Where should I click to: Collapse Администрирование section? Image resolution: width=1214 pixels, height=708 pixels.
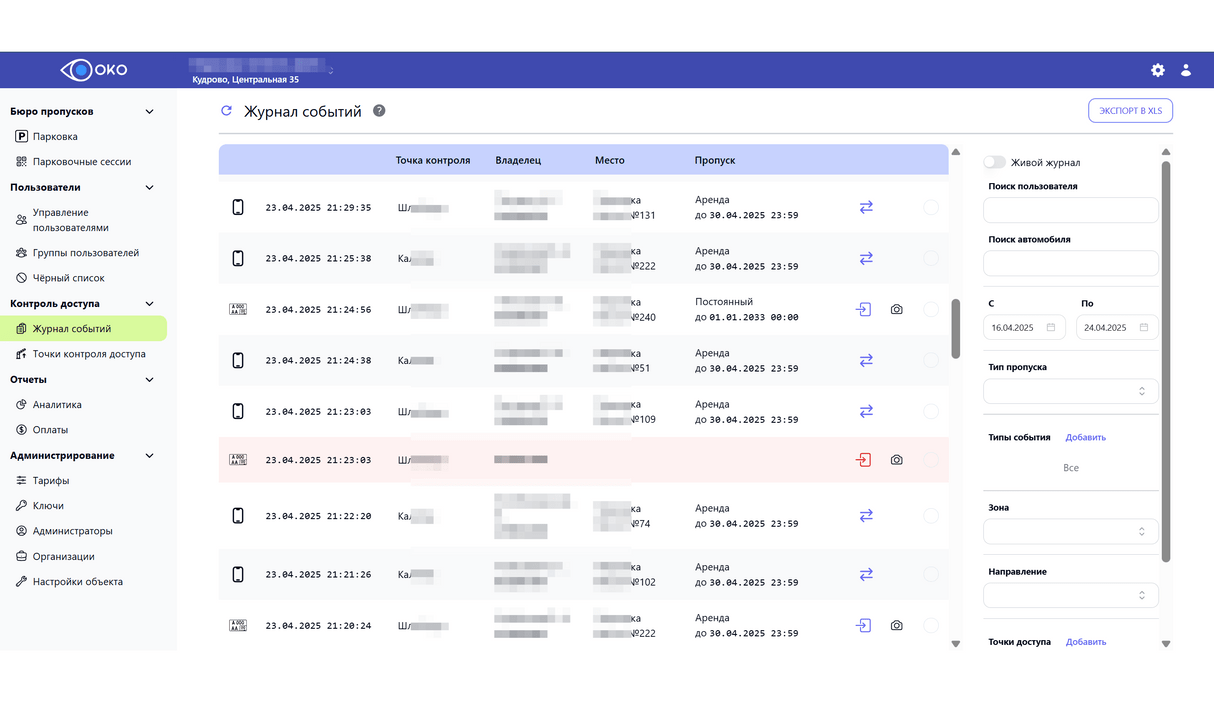150,456
